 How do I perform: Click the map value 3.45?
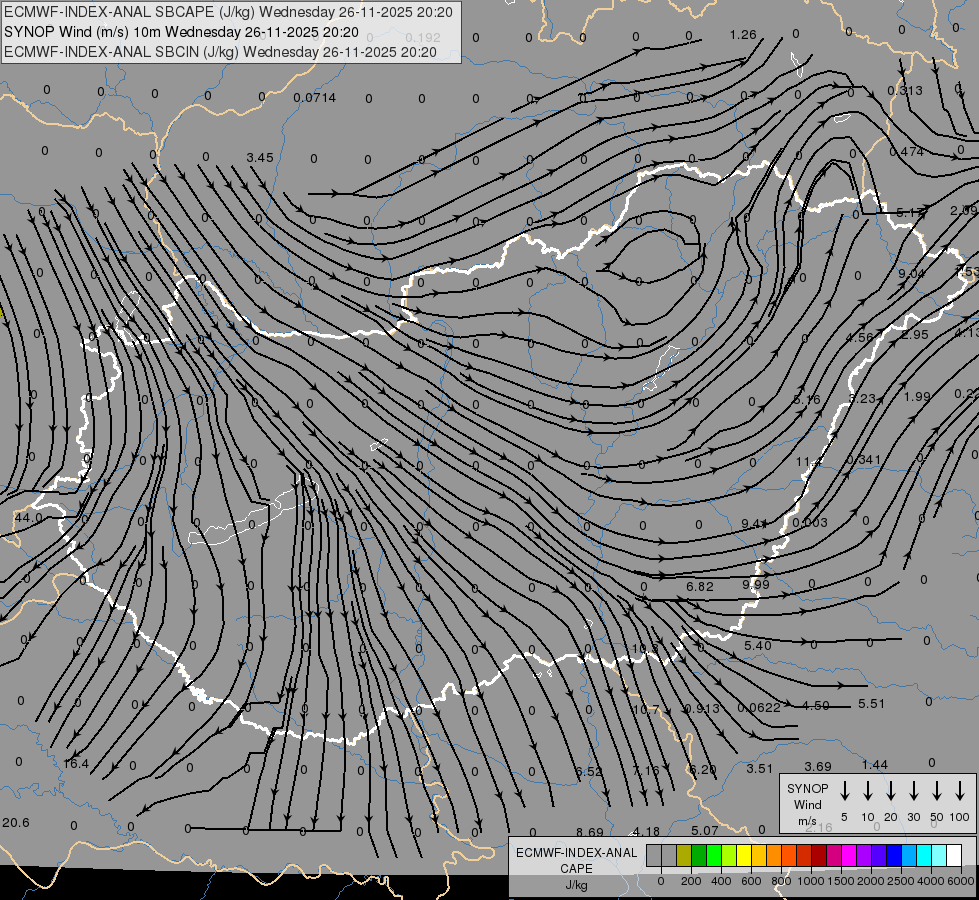click(260, 157)
